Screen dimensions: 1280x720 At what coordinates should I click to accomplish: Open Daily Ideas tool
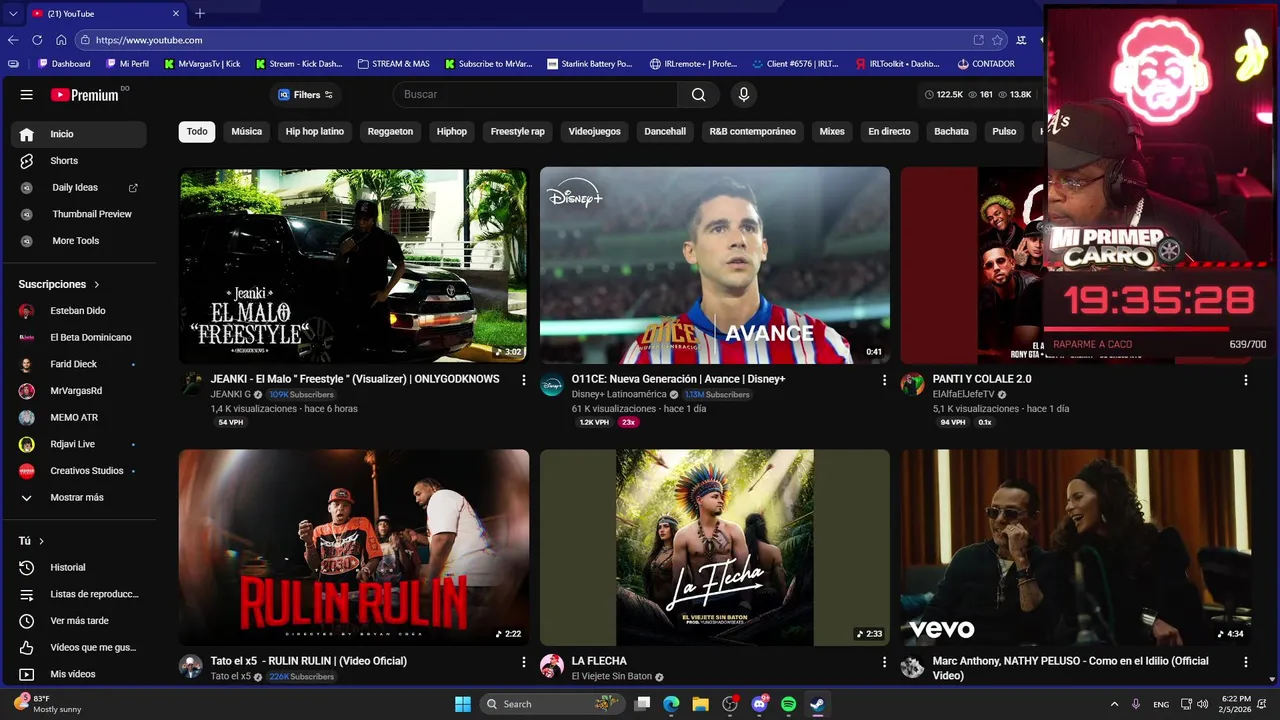78,188
